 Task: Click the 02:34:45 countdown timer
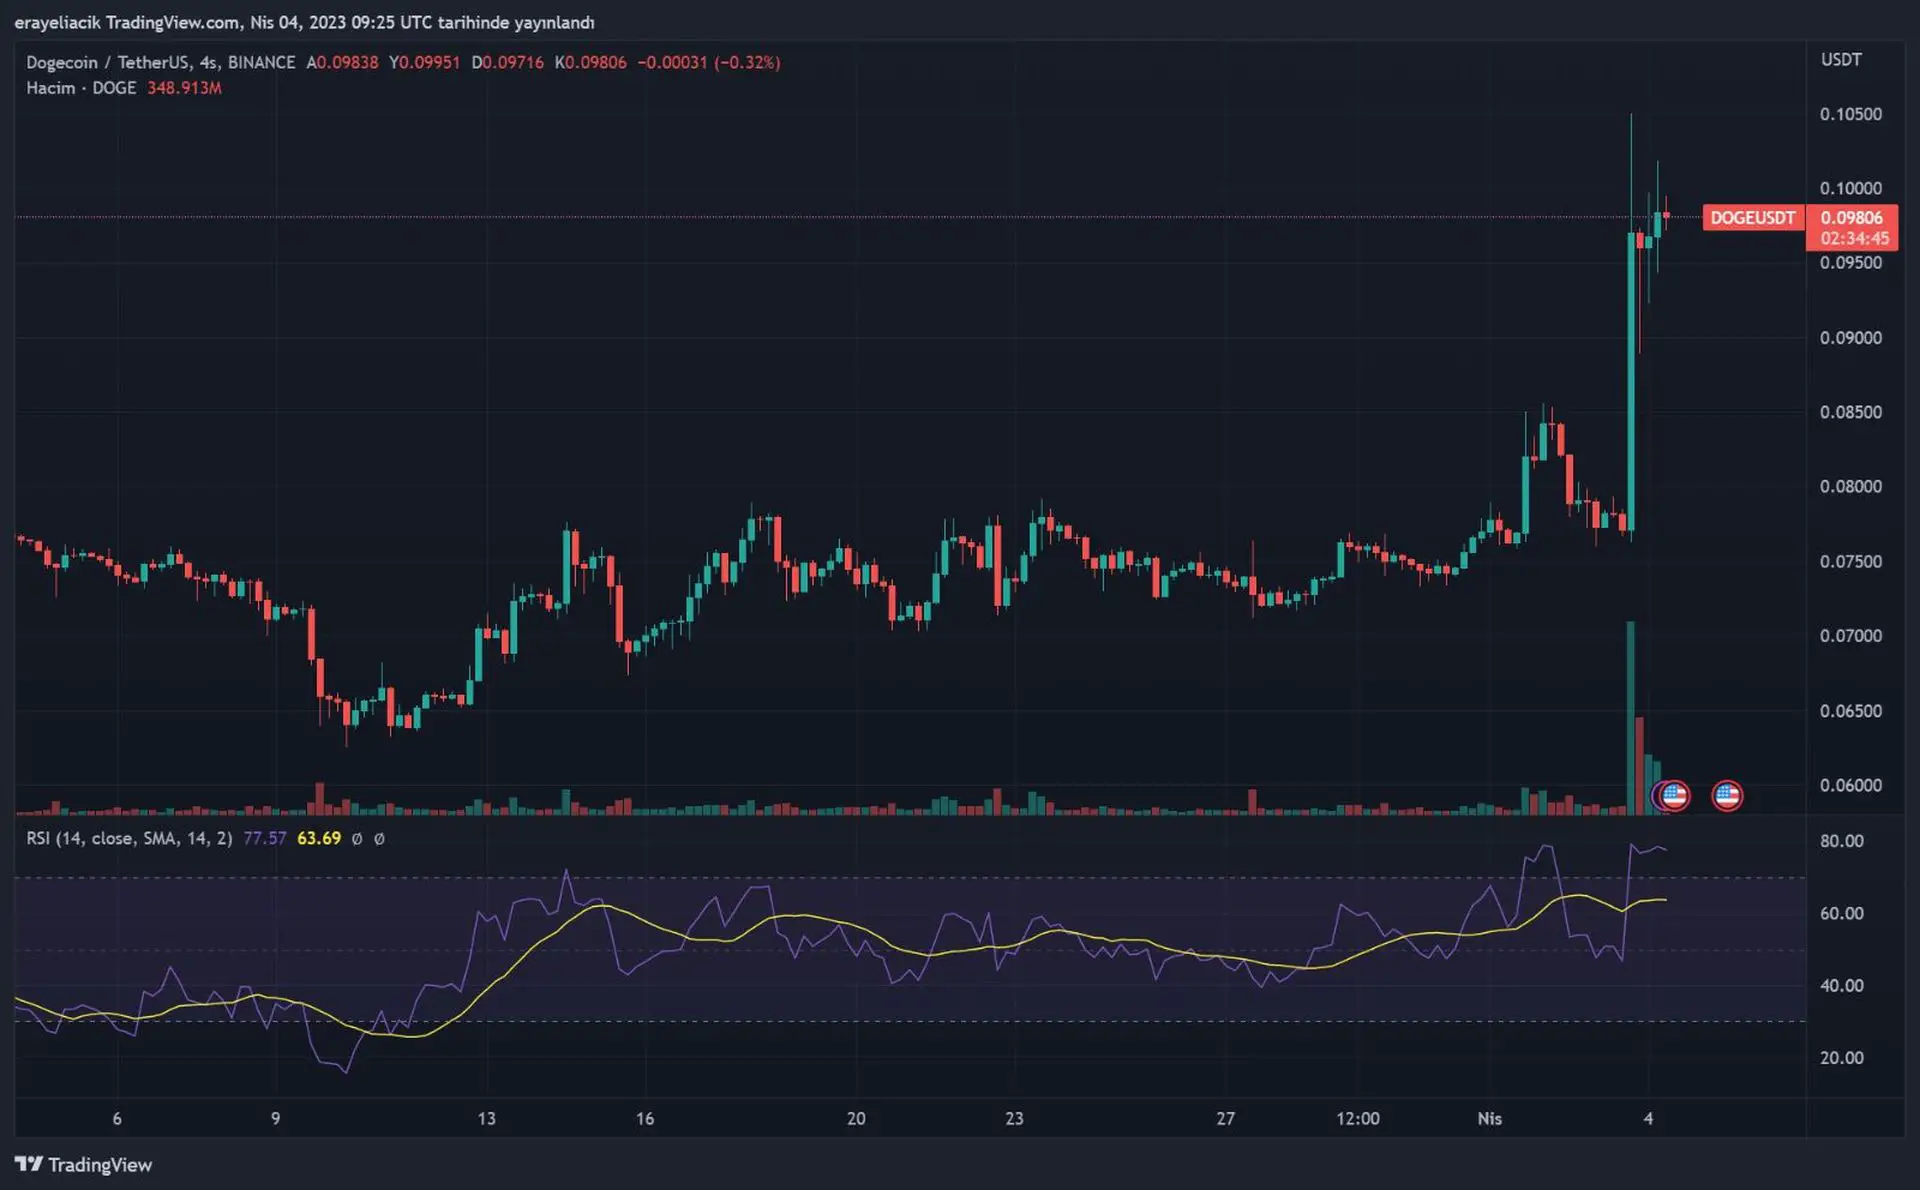tap(1854, 239)
